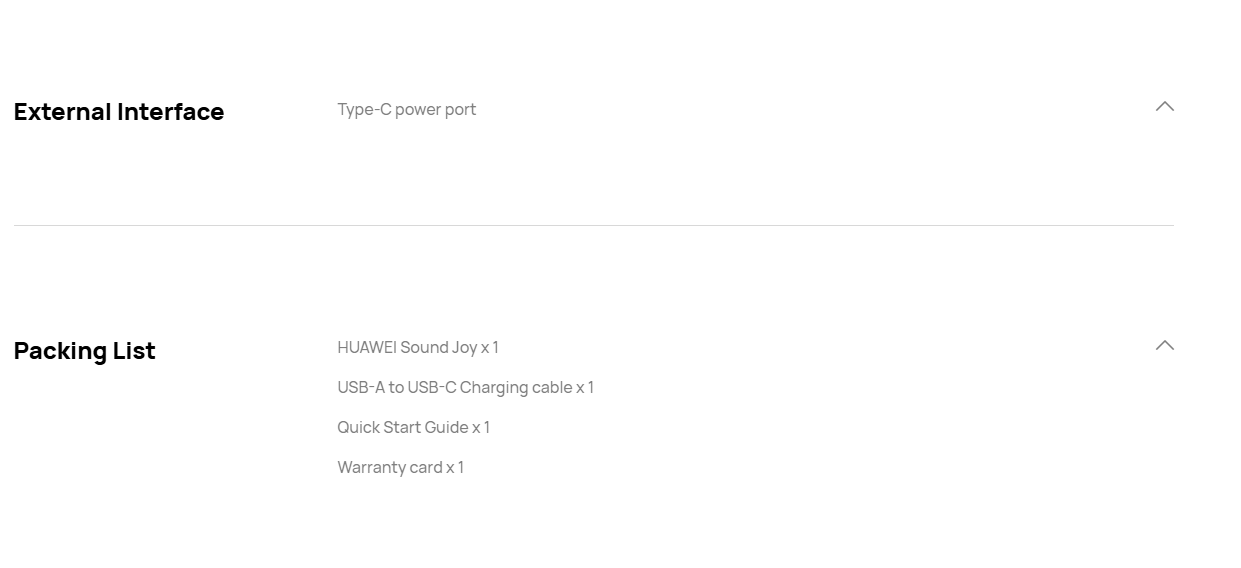
Task: Click the horizontal divider below External Interface
Action: pos(594,225)
